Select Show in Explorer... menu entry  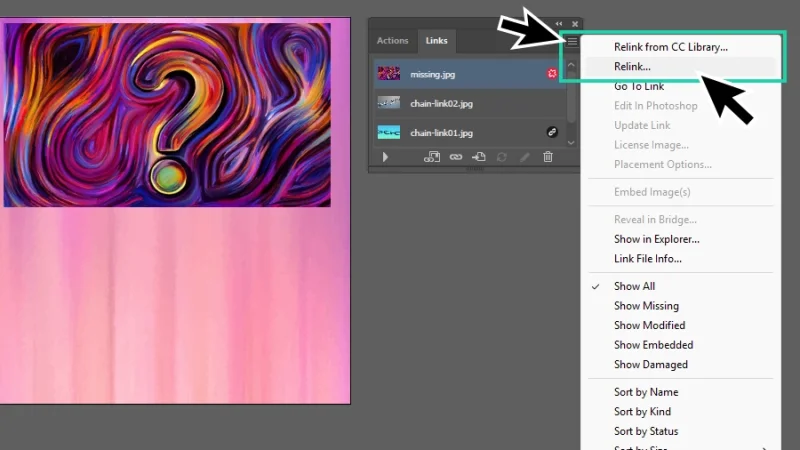(x=656, y=239)
